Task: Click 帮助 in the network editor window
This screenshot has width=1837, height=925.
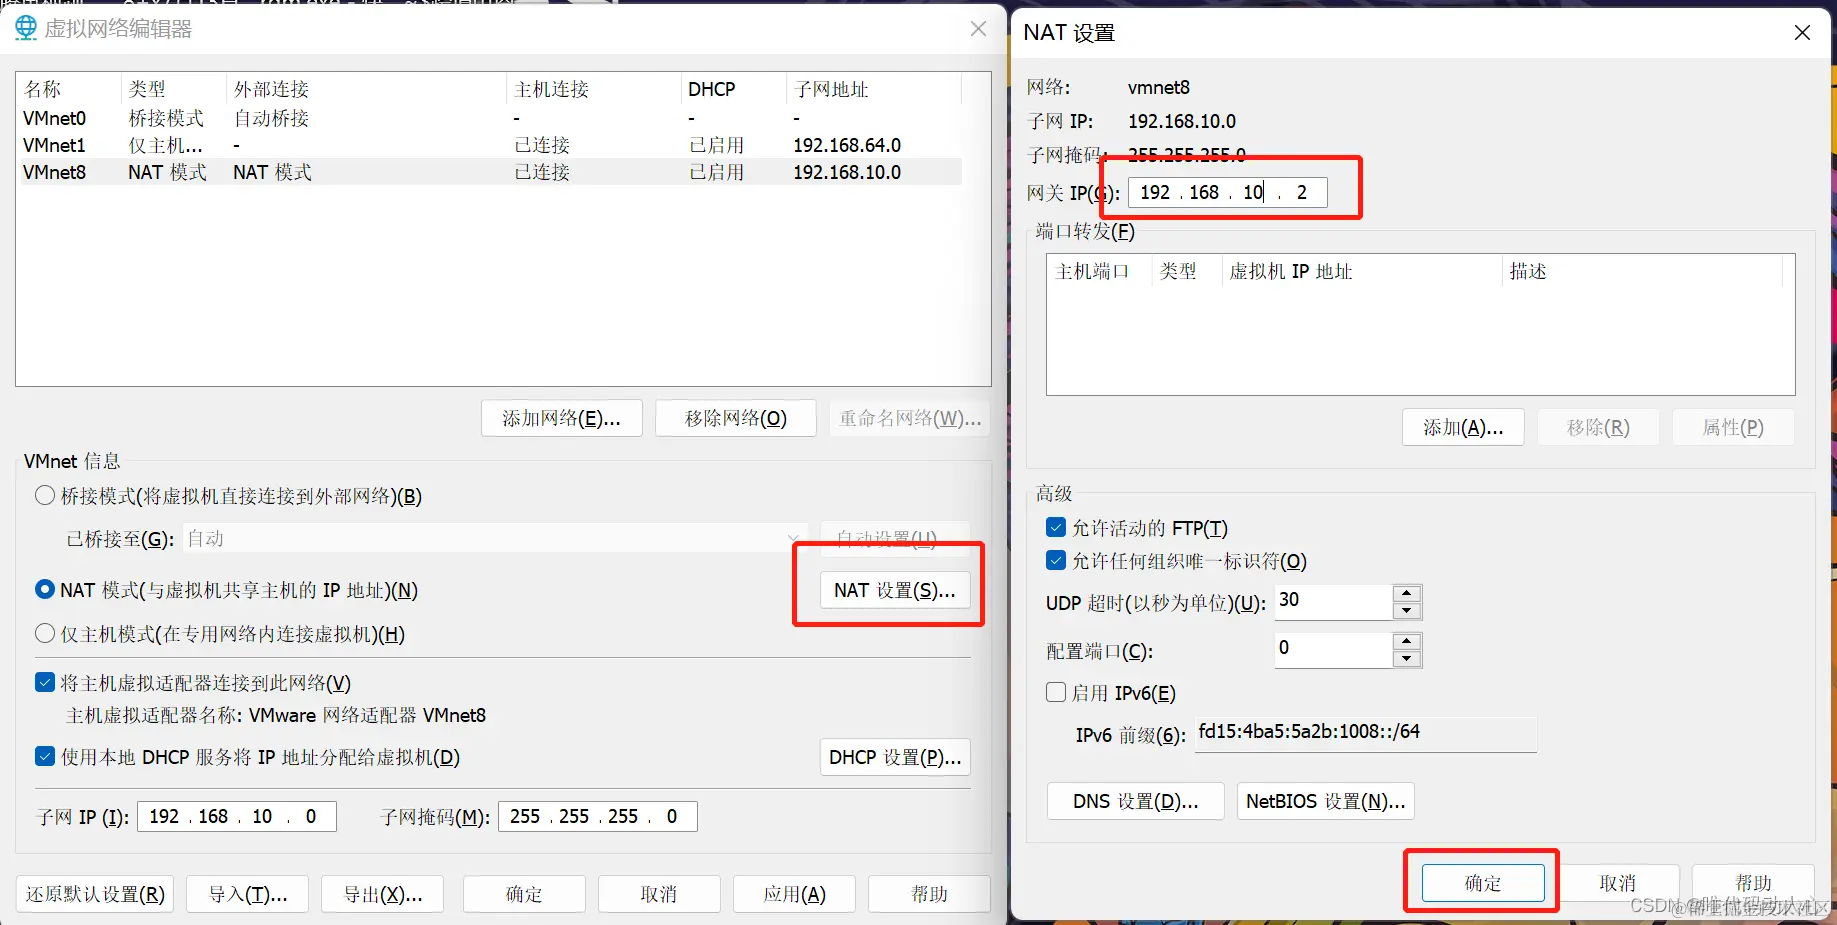Action: (x=929, y=894)
